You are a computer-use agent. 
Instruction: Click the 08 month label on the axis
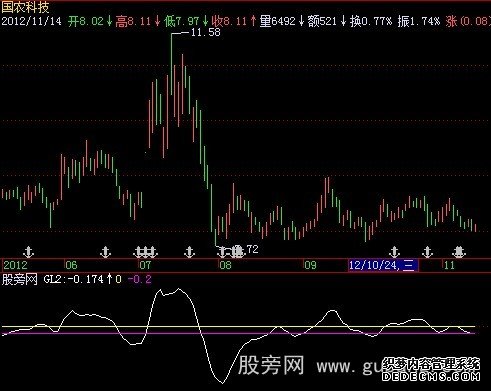(x=226, y=265)
